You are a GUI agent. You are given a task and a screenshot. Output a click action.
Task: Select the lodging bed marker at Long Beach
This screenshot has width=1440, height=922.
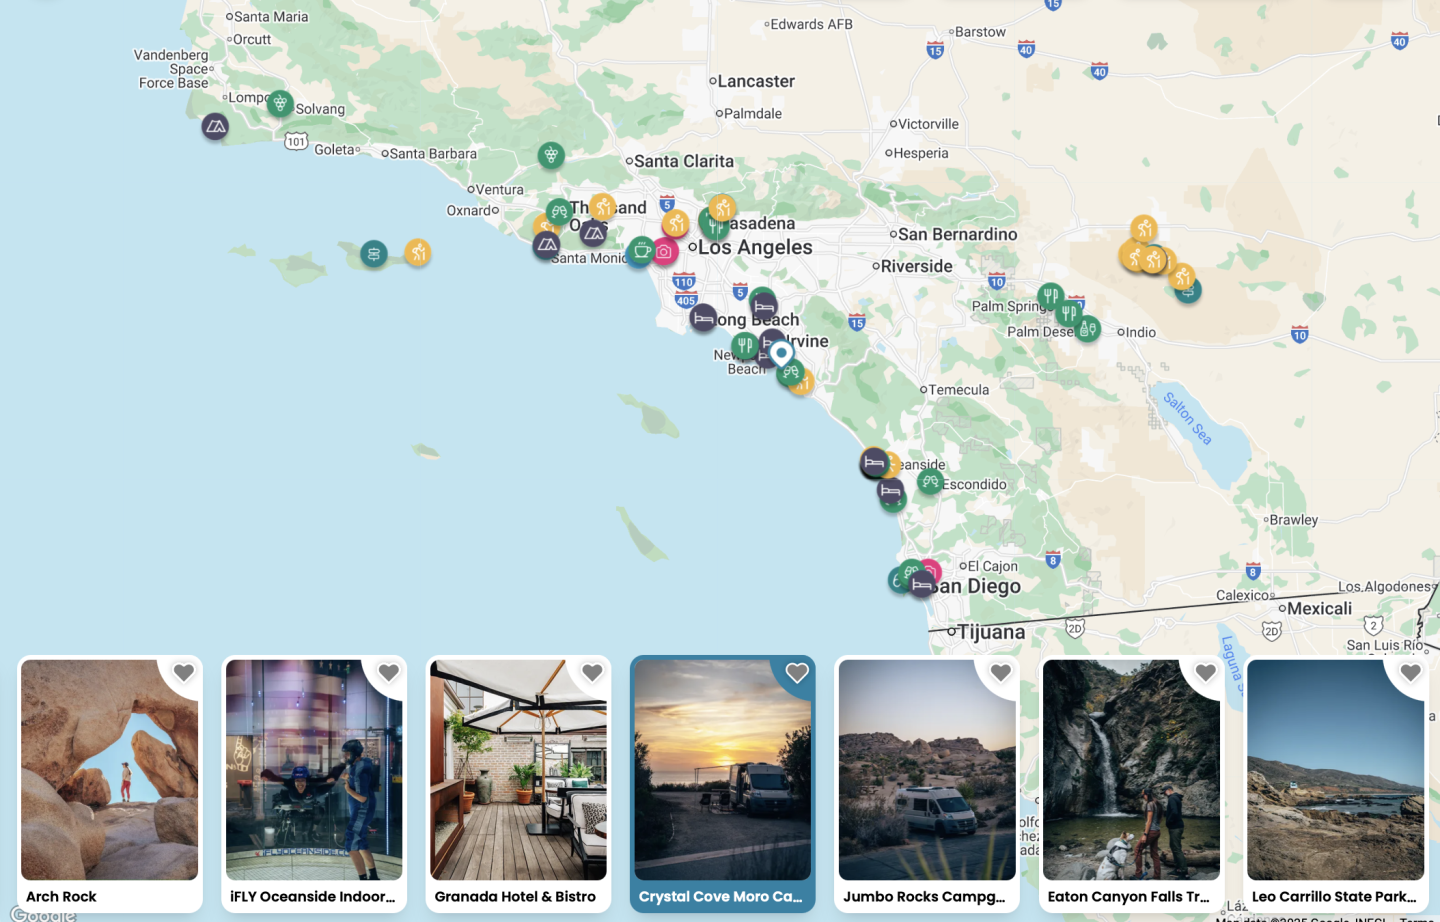703,319
